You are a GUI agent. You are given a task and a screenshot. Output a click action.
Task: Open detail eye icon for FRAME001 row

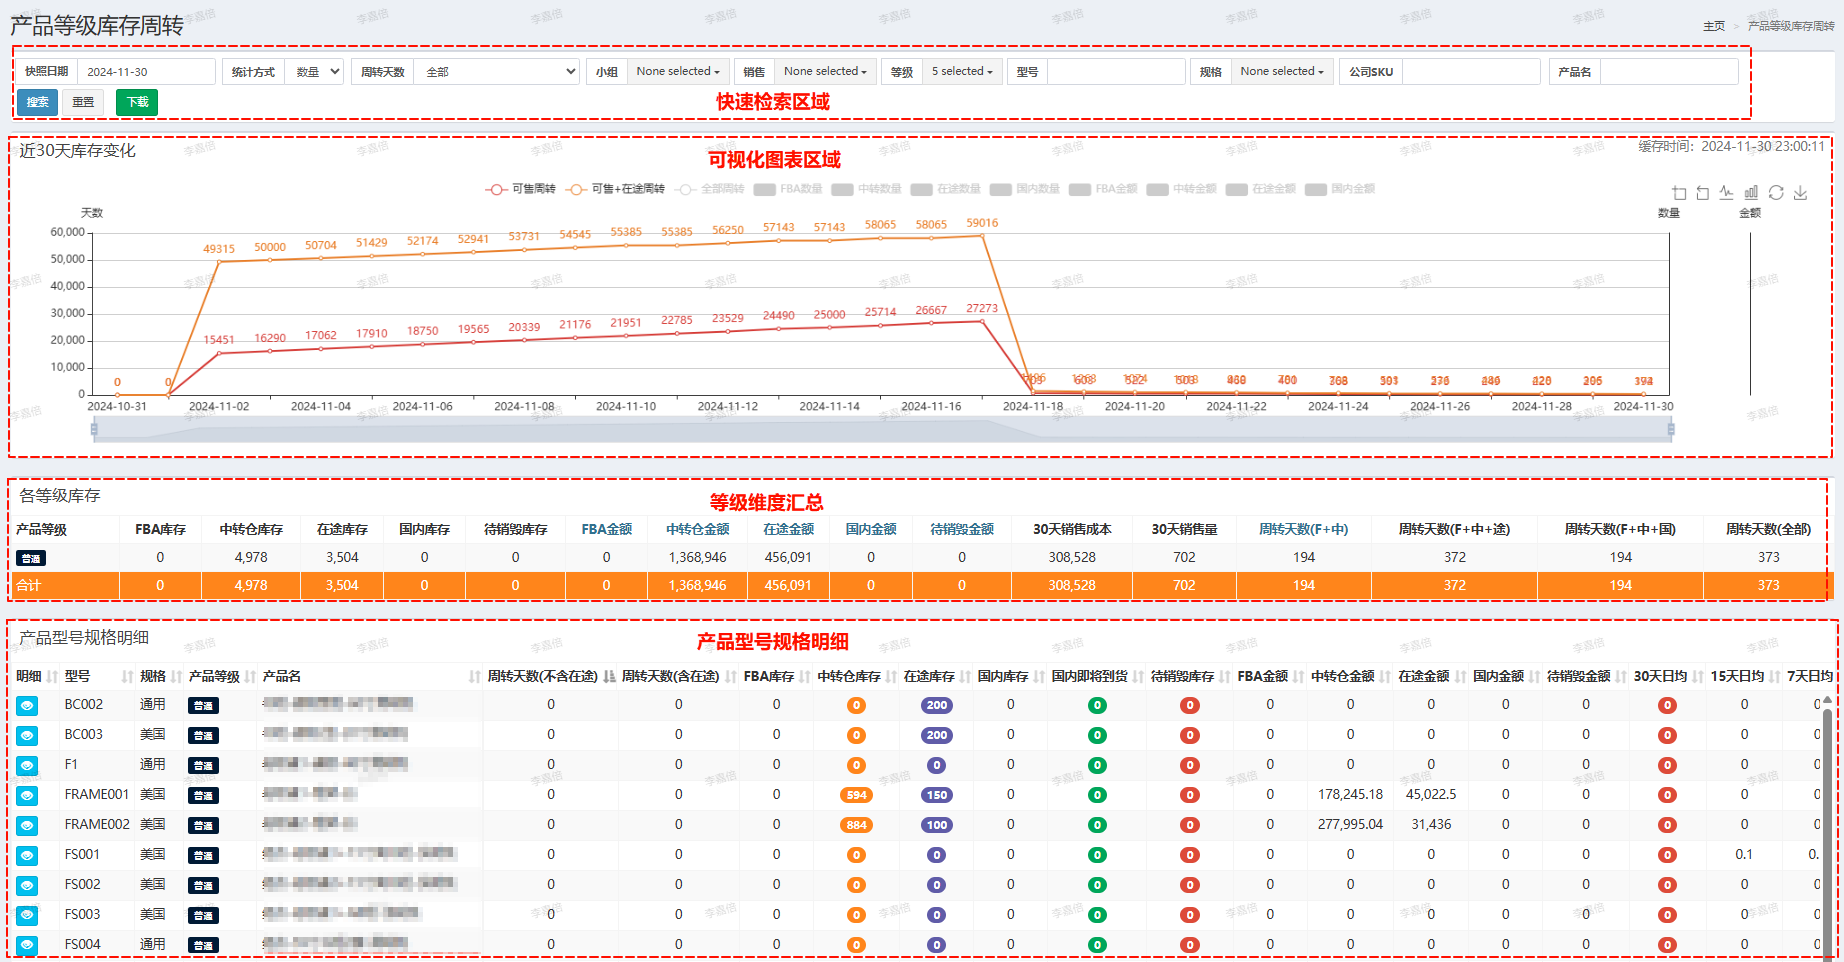[x=27, y=795]
